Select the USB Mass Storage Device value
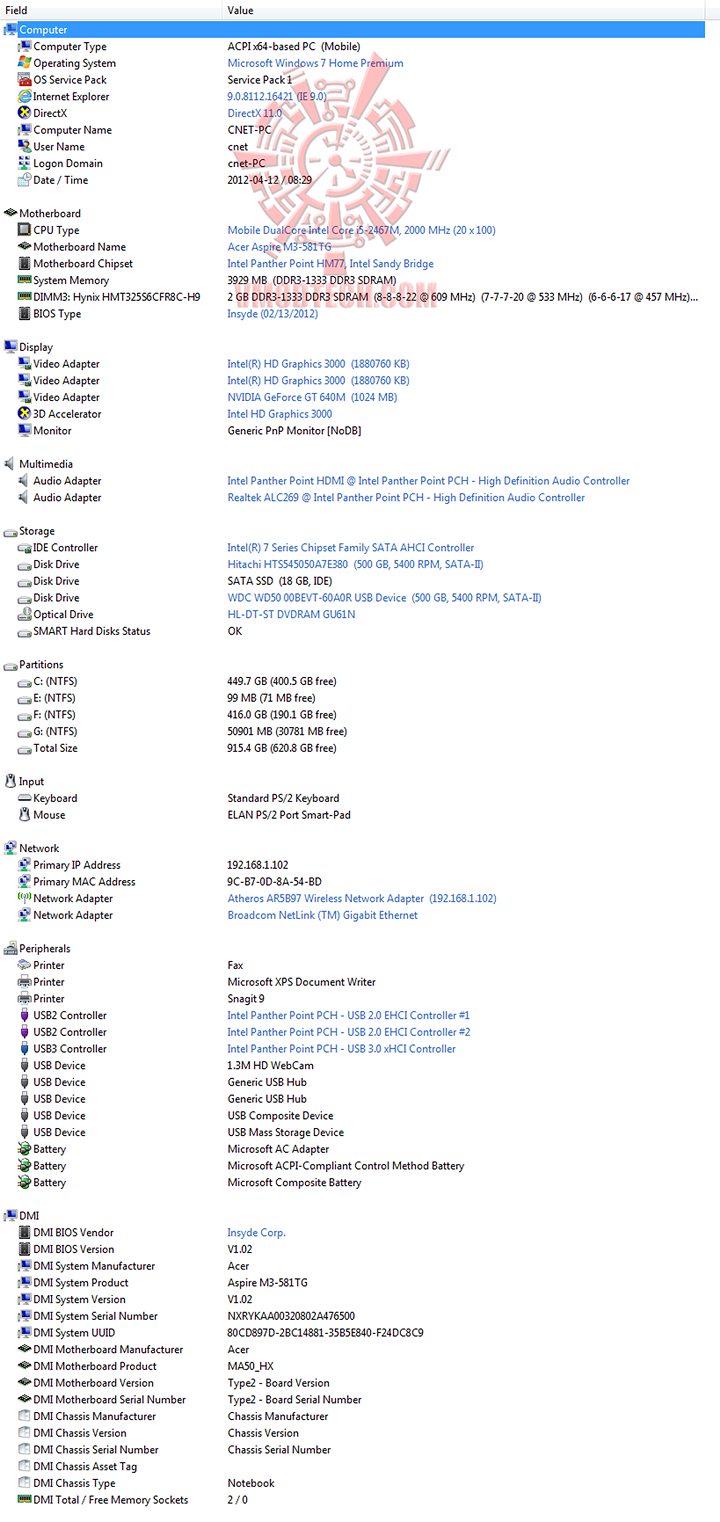This screenshot has height=1522, width=720. click(x=285, y=1132)
